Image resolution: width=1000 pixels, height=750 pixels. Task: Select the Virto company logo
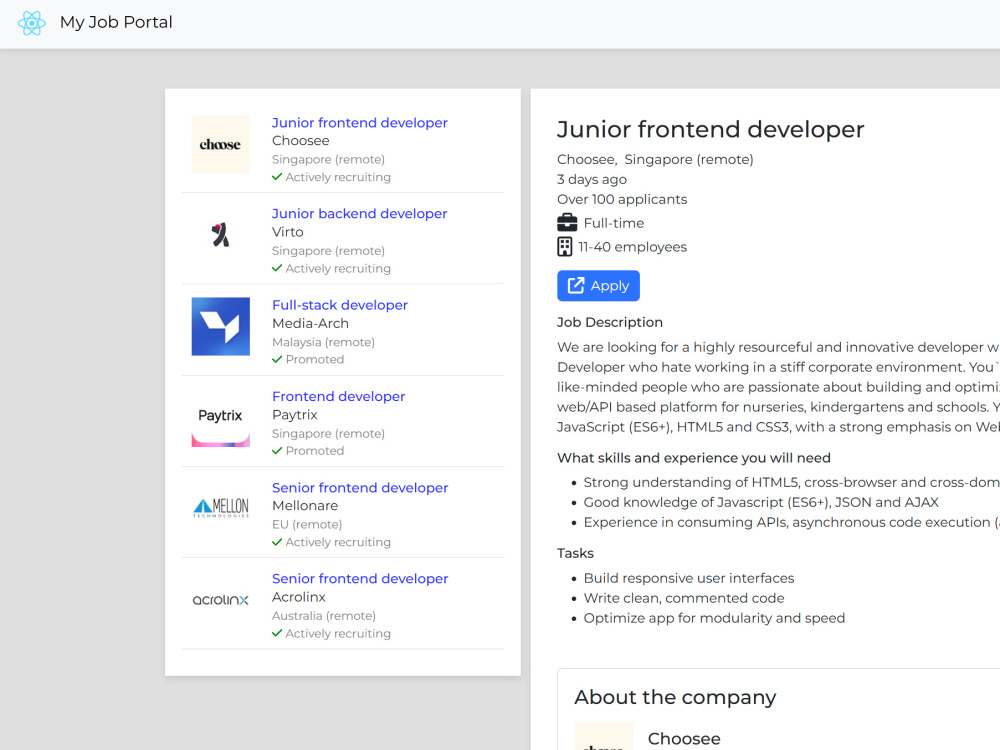221,235
